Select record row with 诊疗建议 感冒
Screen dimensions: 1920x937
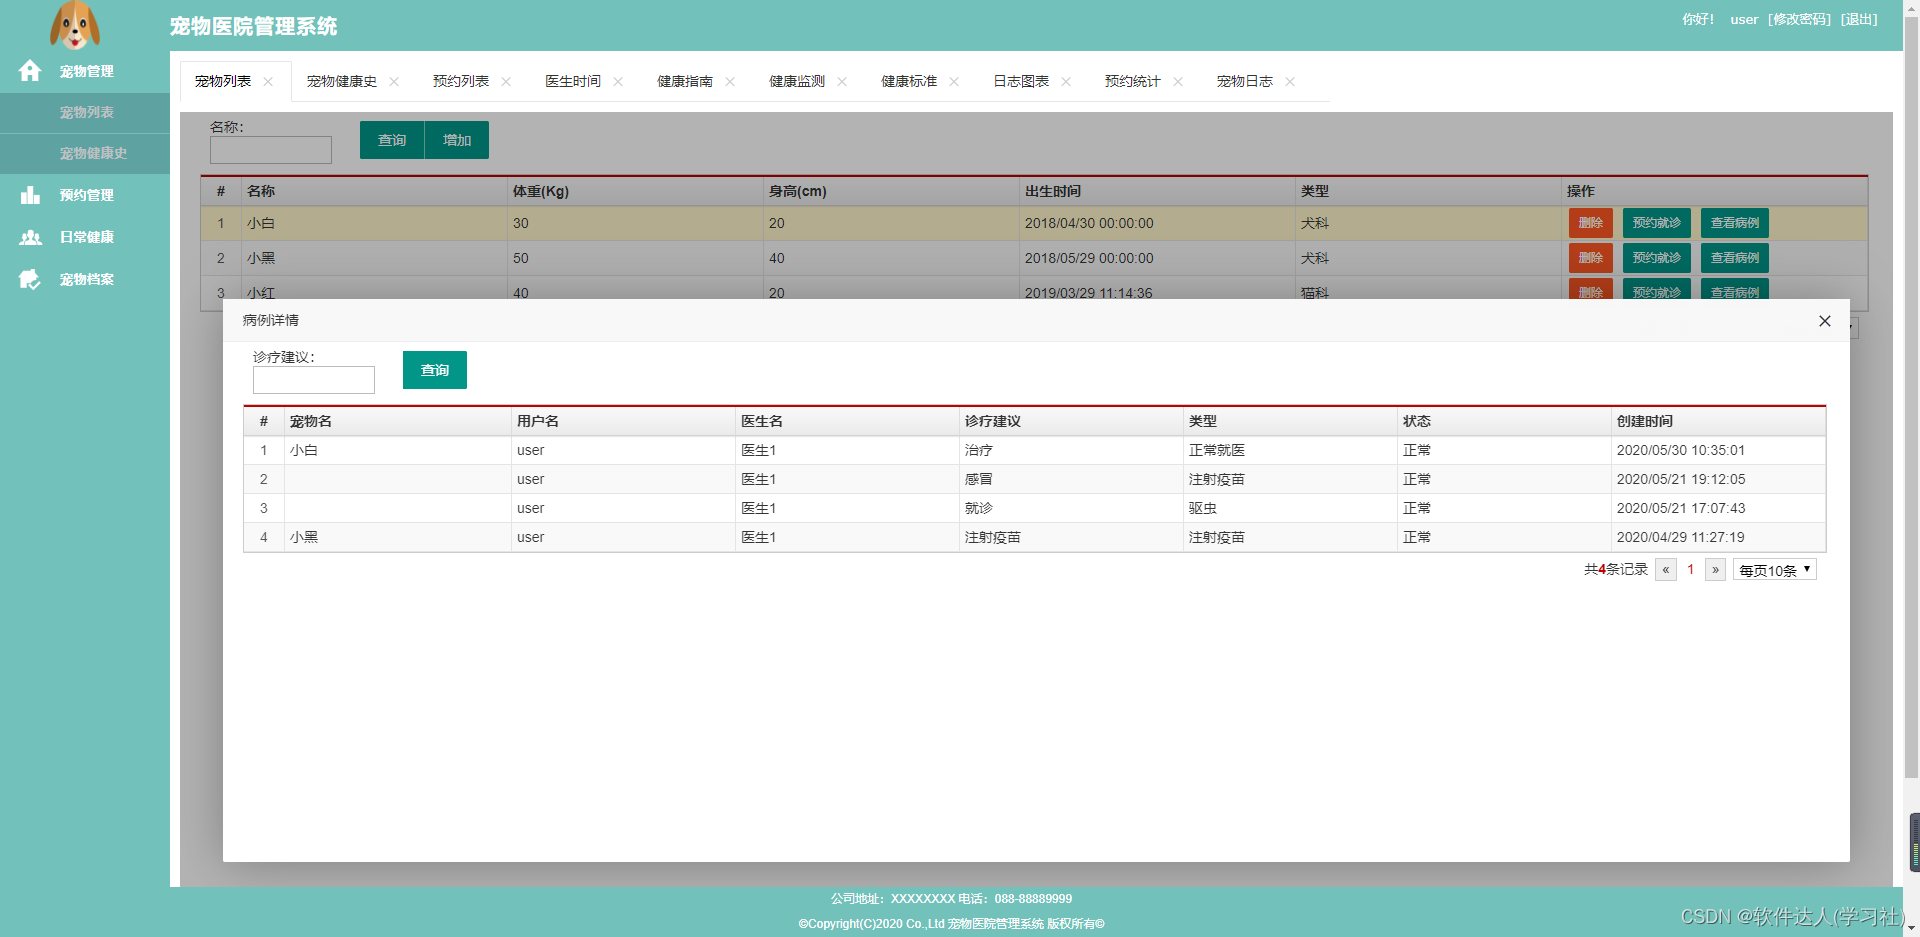click(x=1035, y=479)
